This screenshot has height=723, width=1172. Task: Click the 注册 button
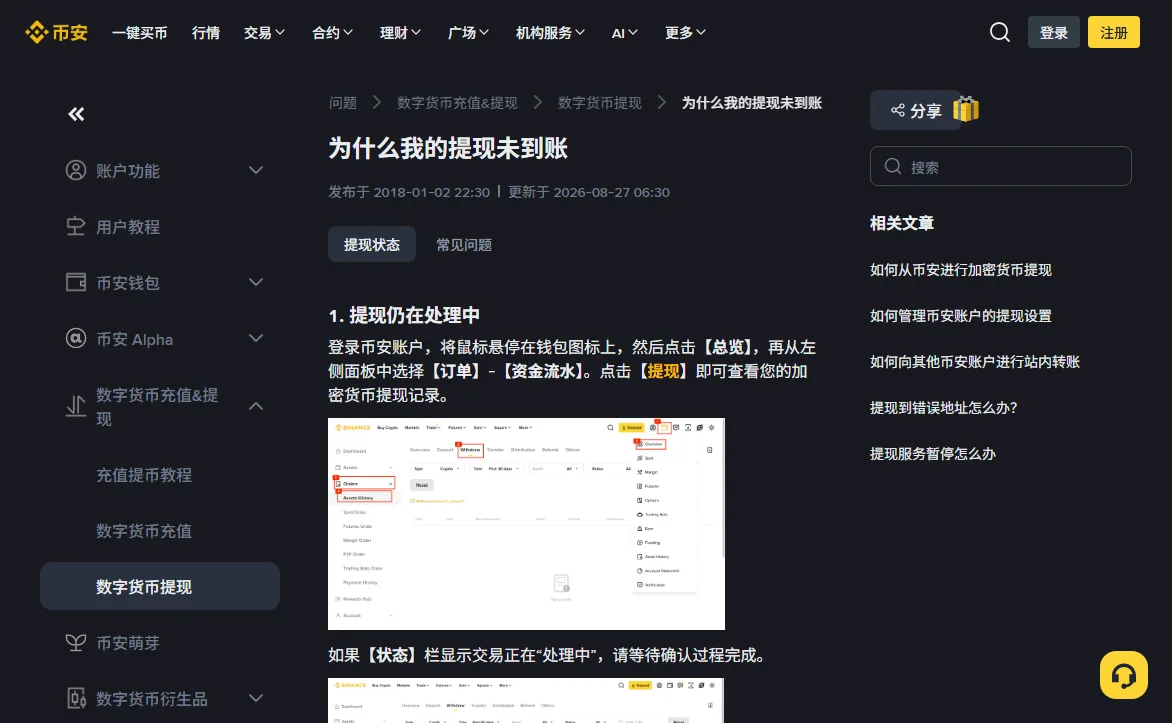(x=1114, y=32)
